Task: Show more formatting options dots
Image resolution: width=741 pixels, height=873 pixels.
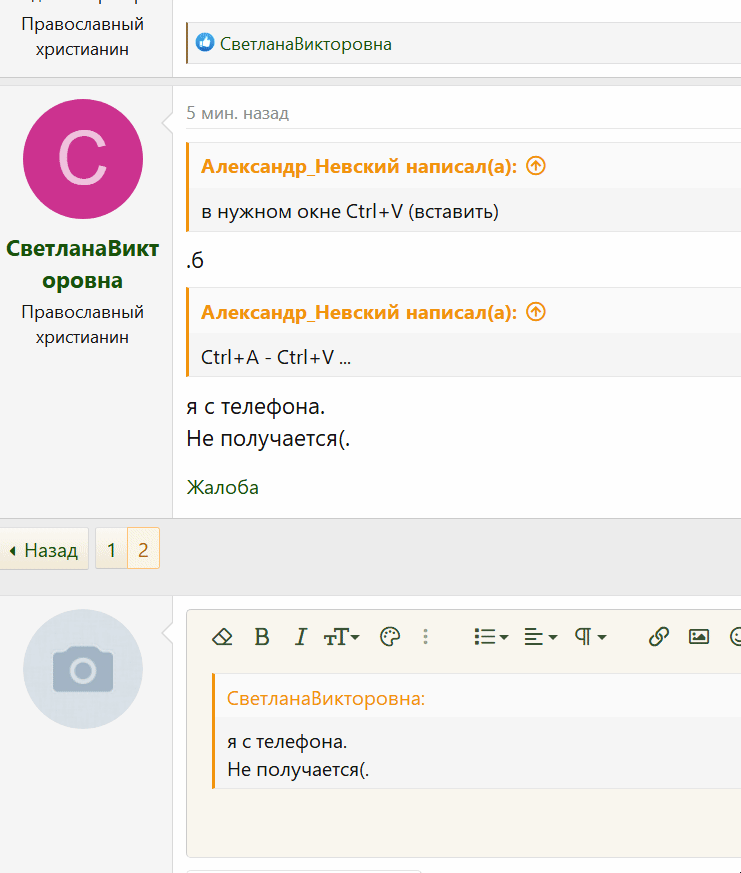Action: (425, 636)
